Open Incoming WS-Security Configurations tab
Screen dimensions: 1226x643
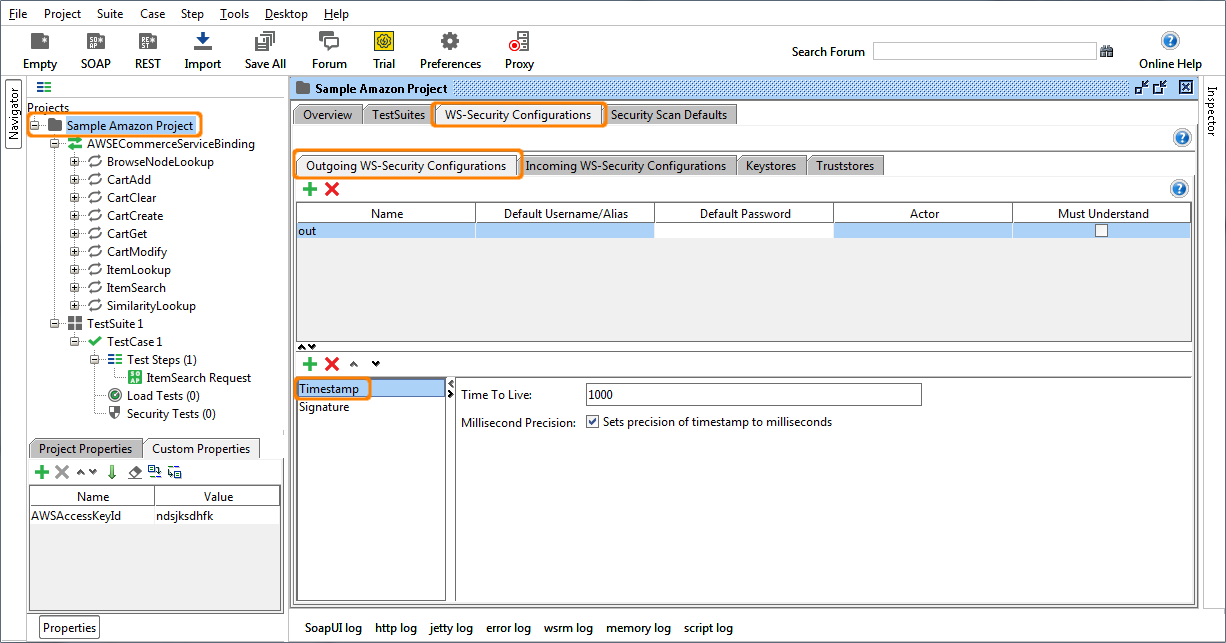pyautogui.click(x=626, y=166)
